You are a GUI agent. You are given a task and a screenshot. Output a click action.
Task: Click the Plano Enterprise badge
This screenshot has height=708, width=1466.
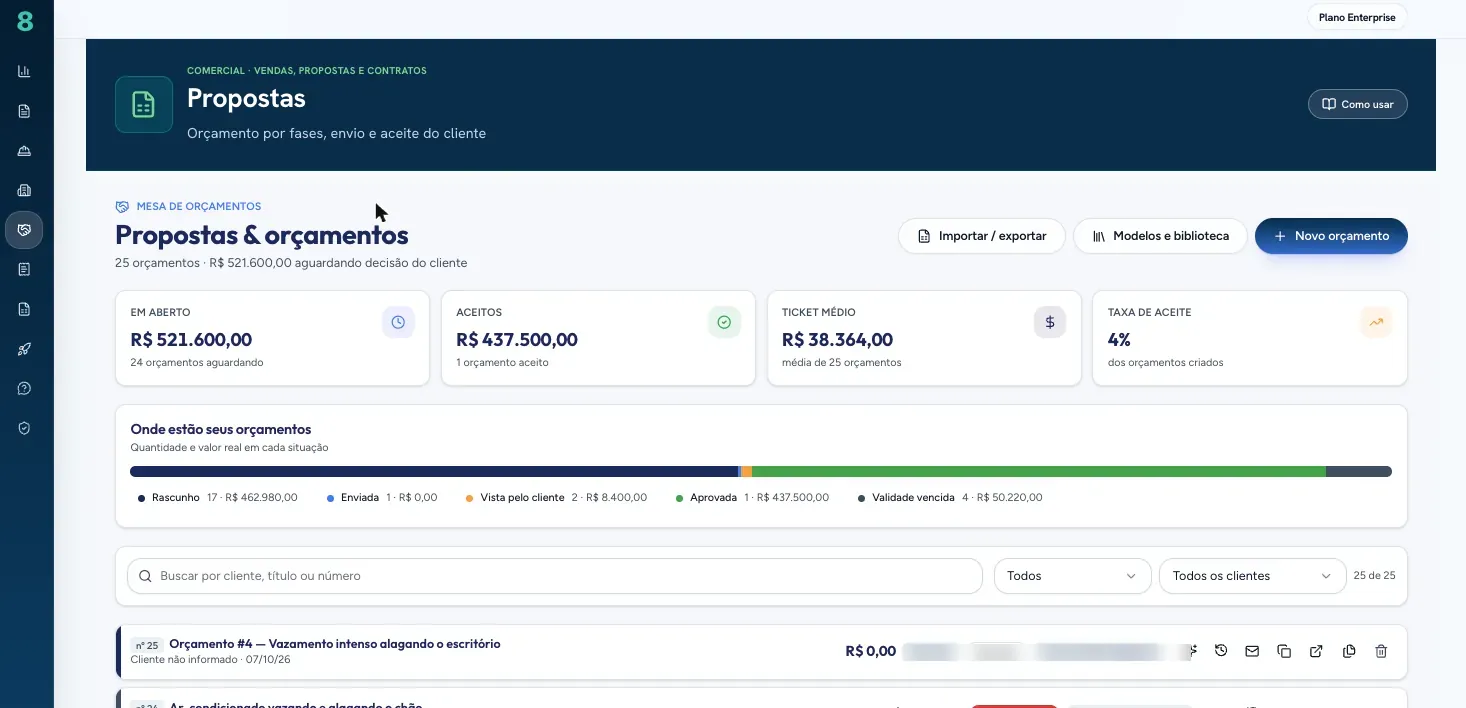pyautogui.click(x=1357, y=17)
